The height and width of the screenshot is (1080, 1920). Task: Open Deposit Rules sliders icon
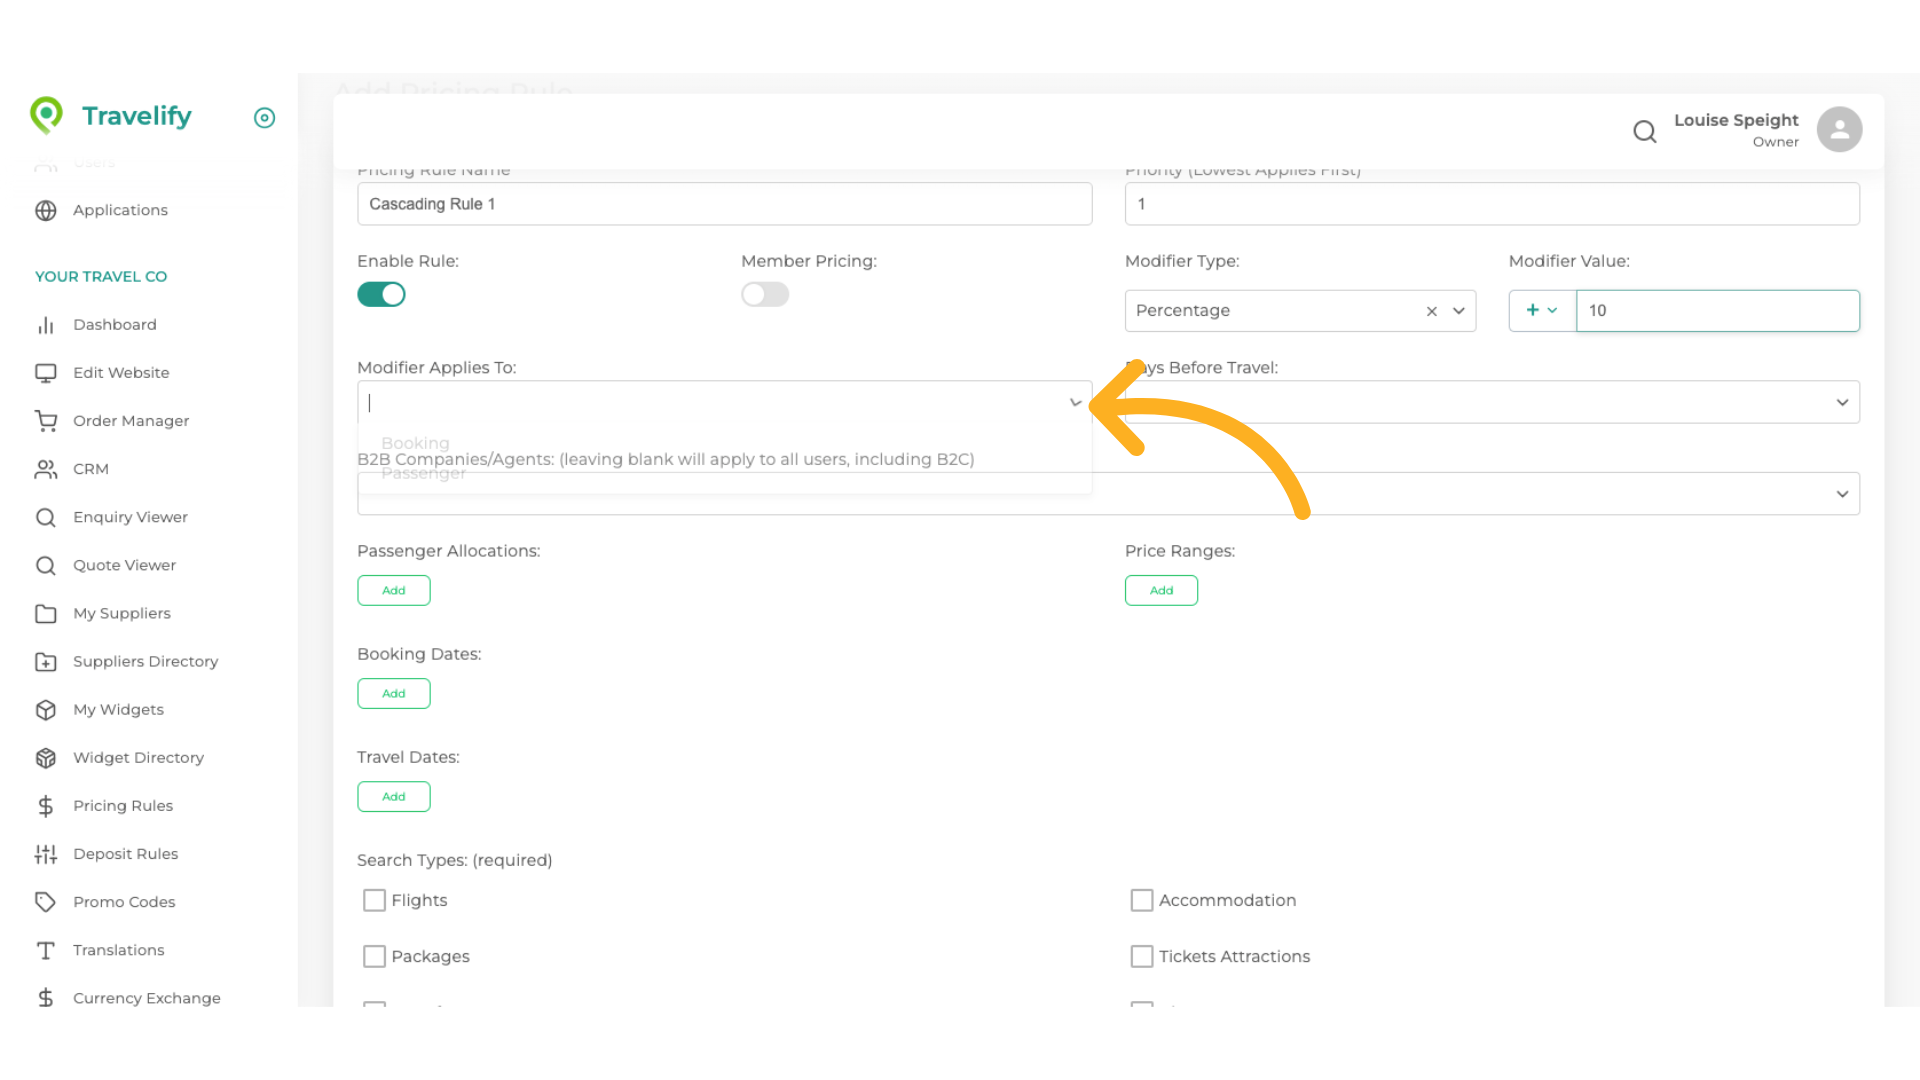coord(46,854)
